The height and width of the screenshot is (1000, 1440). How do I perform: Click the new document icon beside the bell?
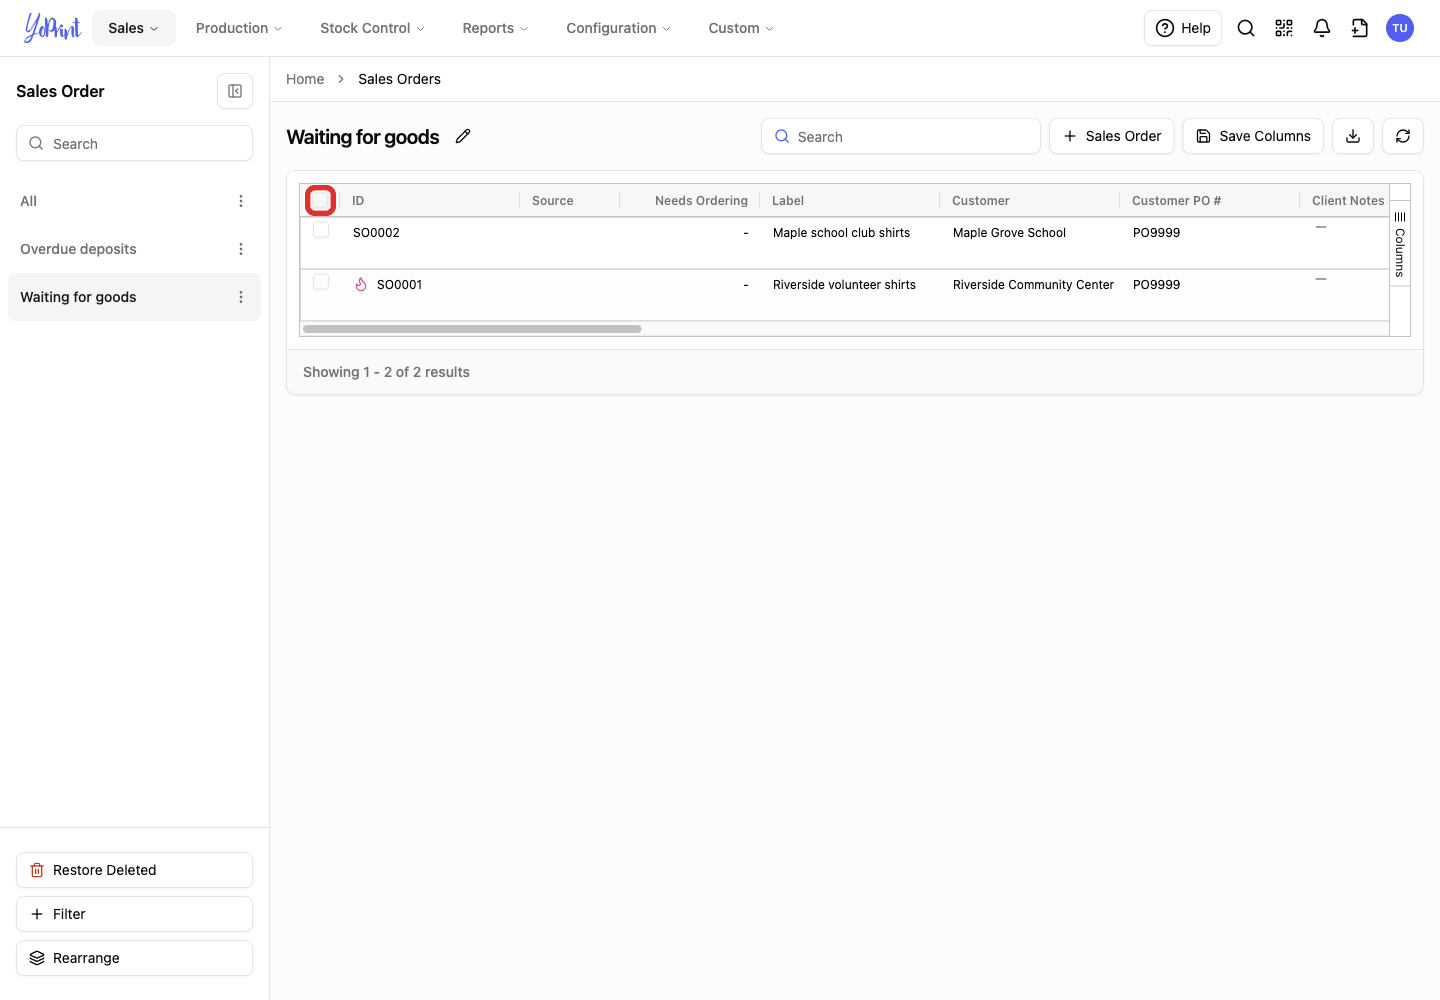[x=1360, y=28]
